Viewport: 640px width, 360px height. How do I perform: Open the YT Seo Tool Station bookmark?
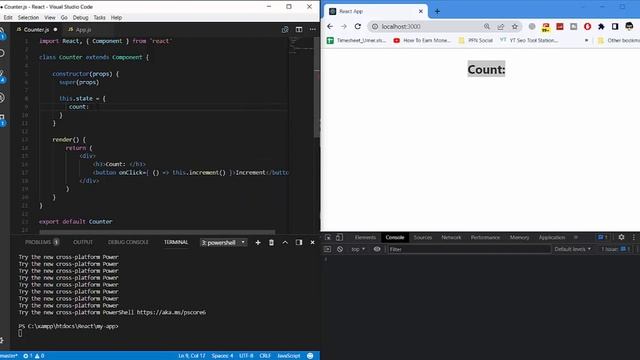click(529, 40)
